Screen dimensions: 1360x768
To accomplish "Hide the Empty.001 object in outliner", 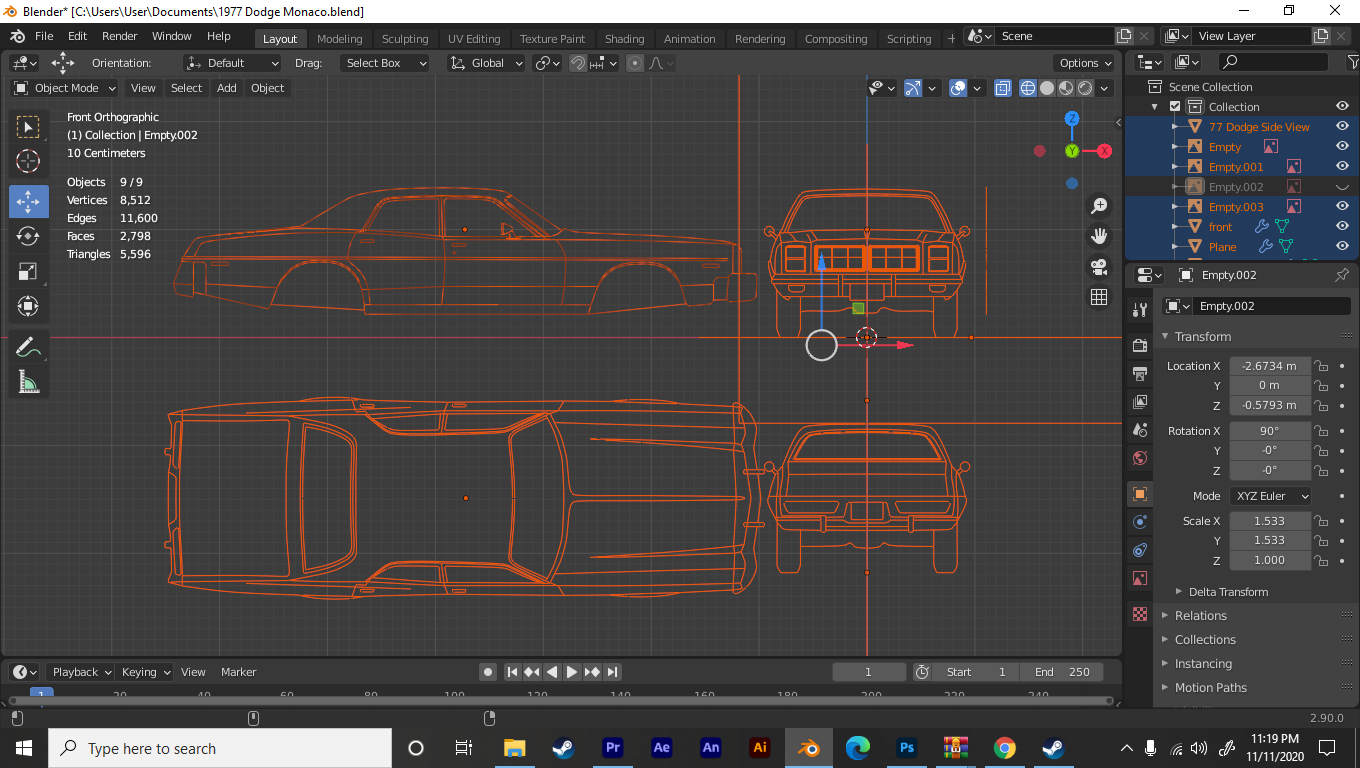I will point(1342,167).
